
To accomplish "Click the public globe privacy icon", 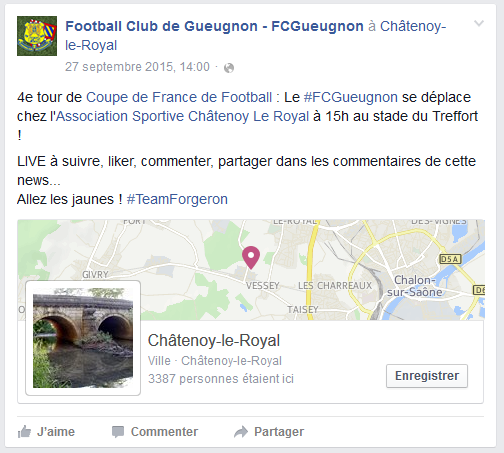I will (x=229, y=68).
